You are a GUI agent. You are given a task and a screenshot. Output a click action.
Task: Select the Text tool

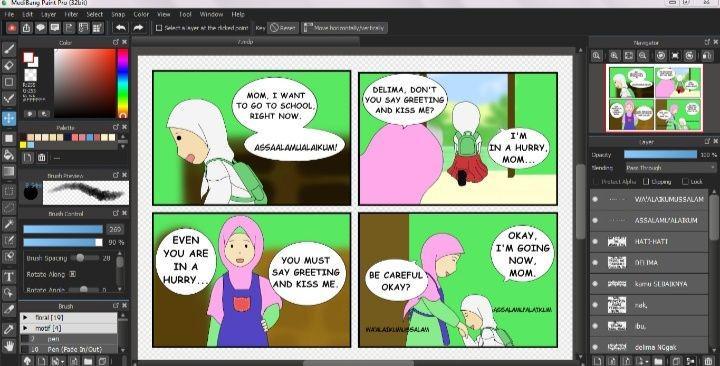tap(9, 276)
